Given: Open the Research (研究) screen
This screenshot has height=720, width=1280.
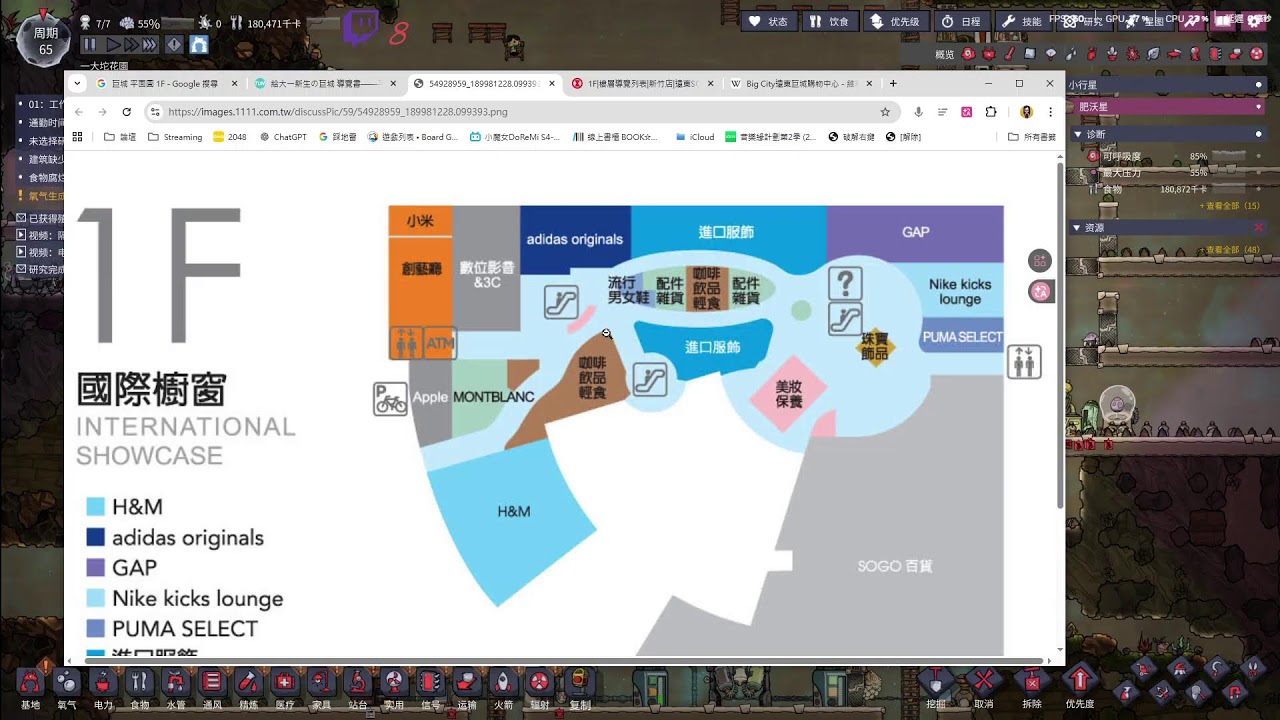Looking at the screenshot, I should click(1083, 21).
